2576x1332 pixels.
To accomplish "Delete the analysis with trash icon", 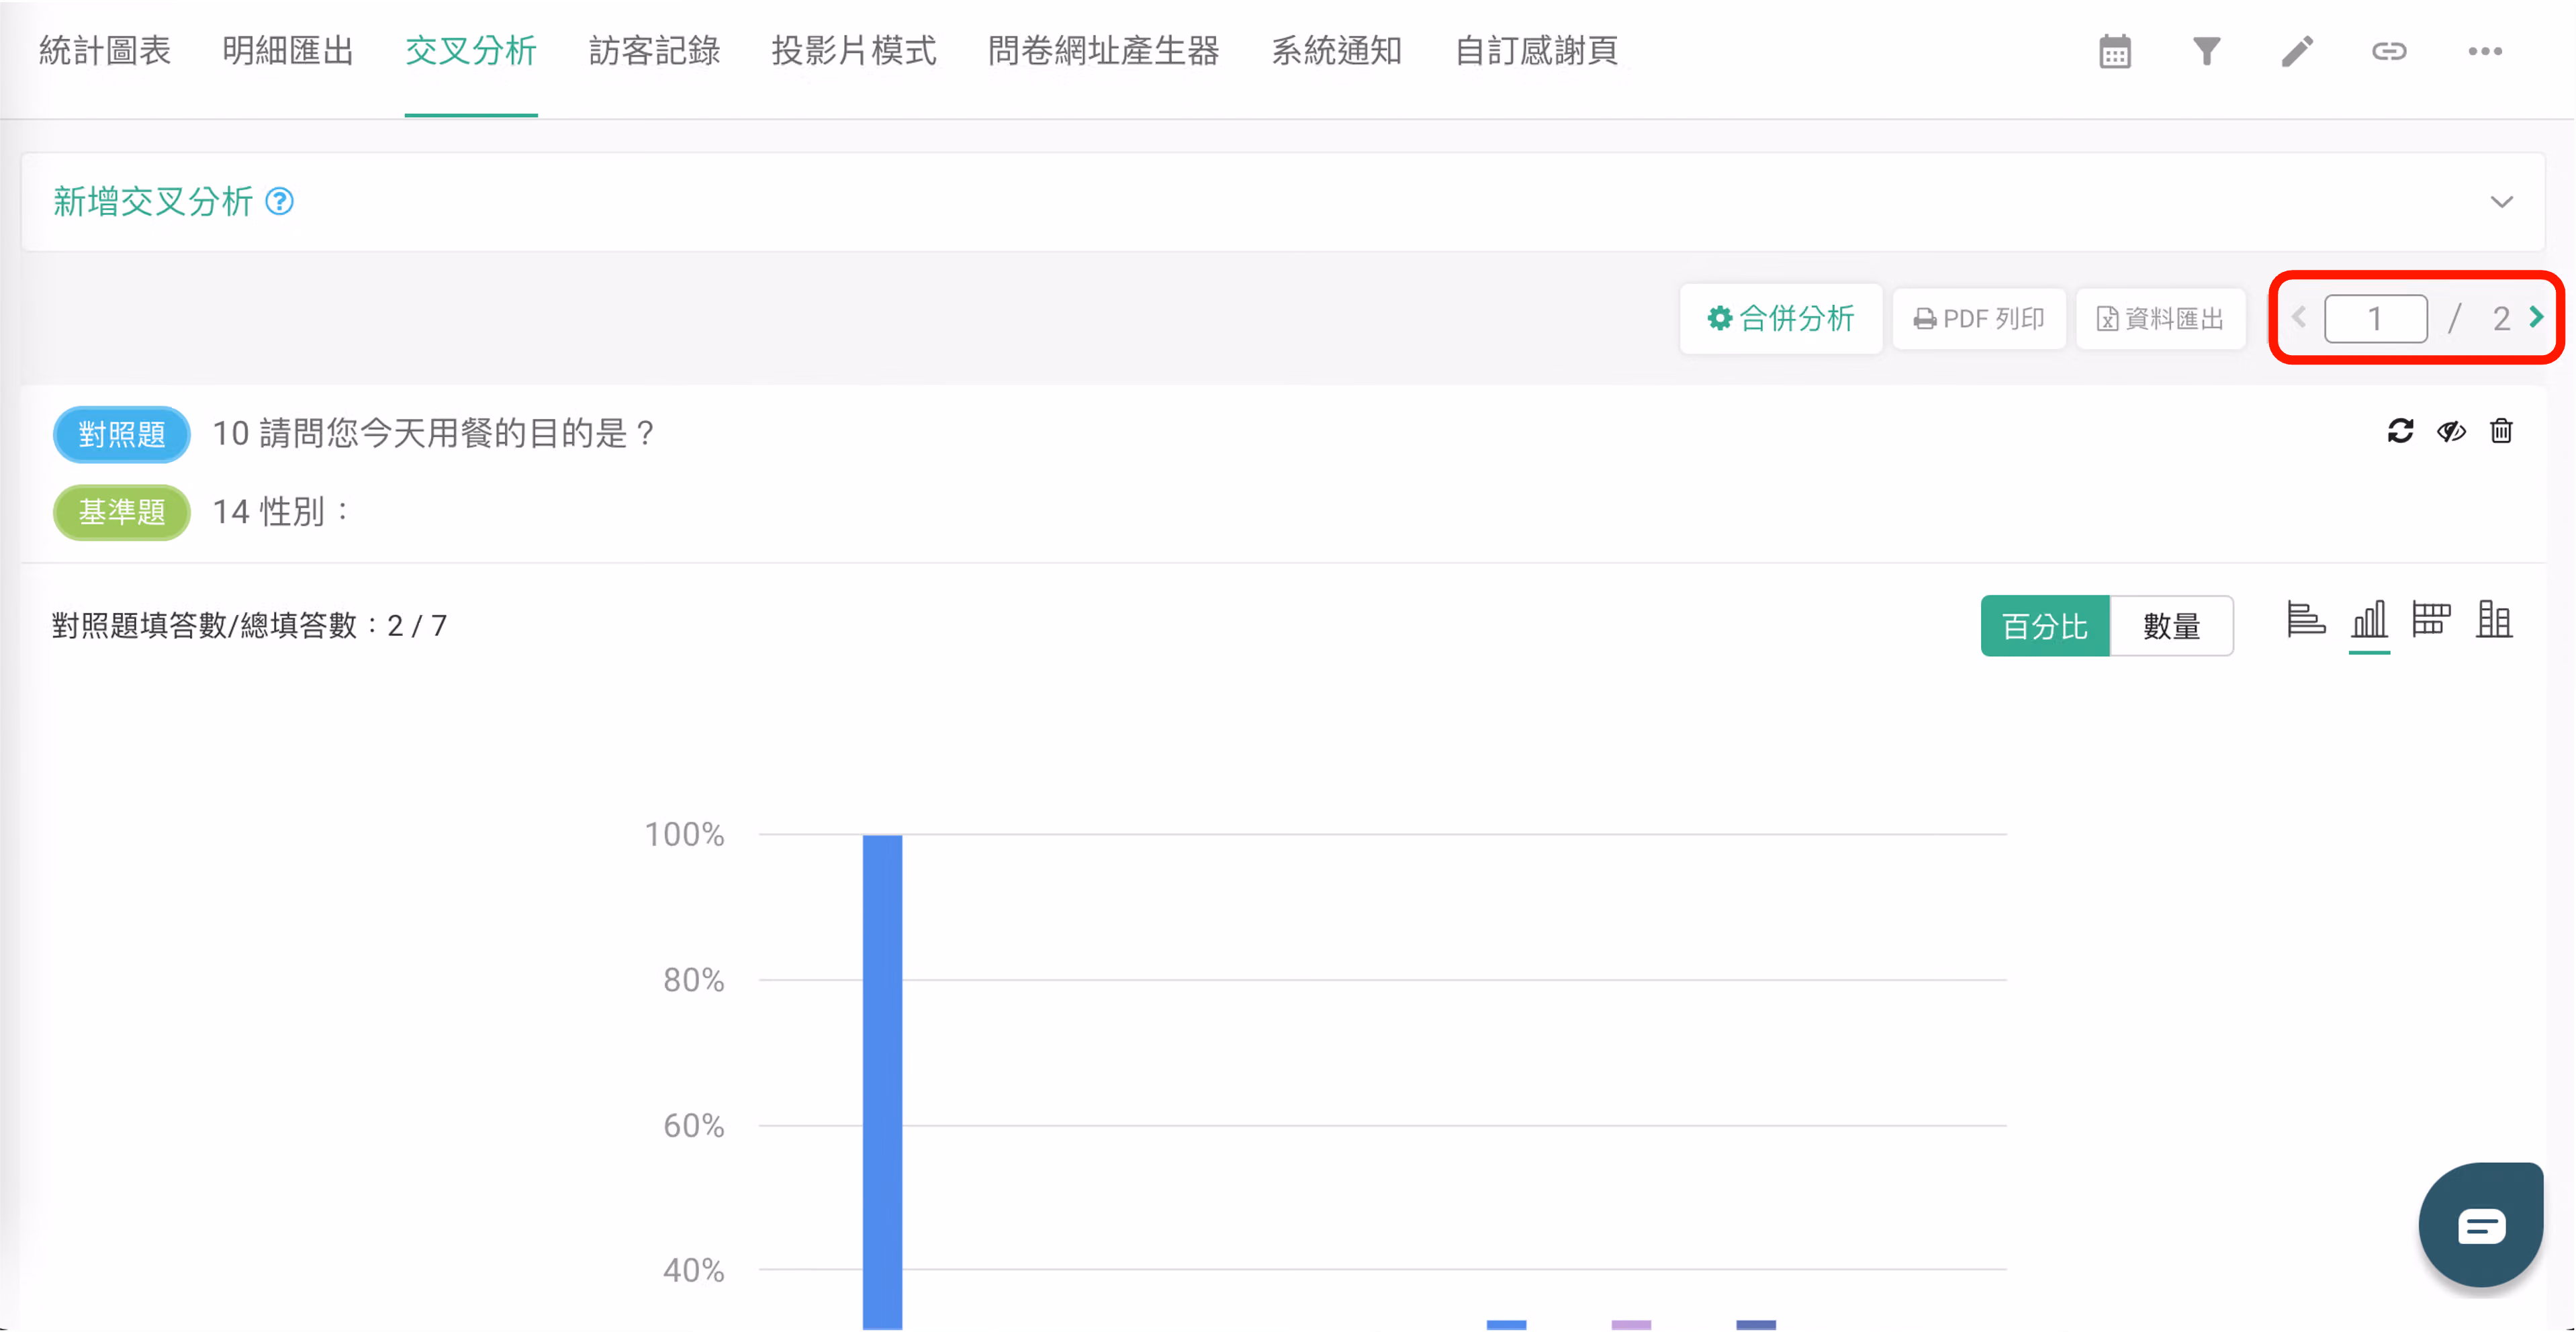I will click(2501, 431).
